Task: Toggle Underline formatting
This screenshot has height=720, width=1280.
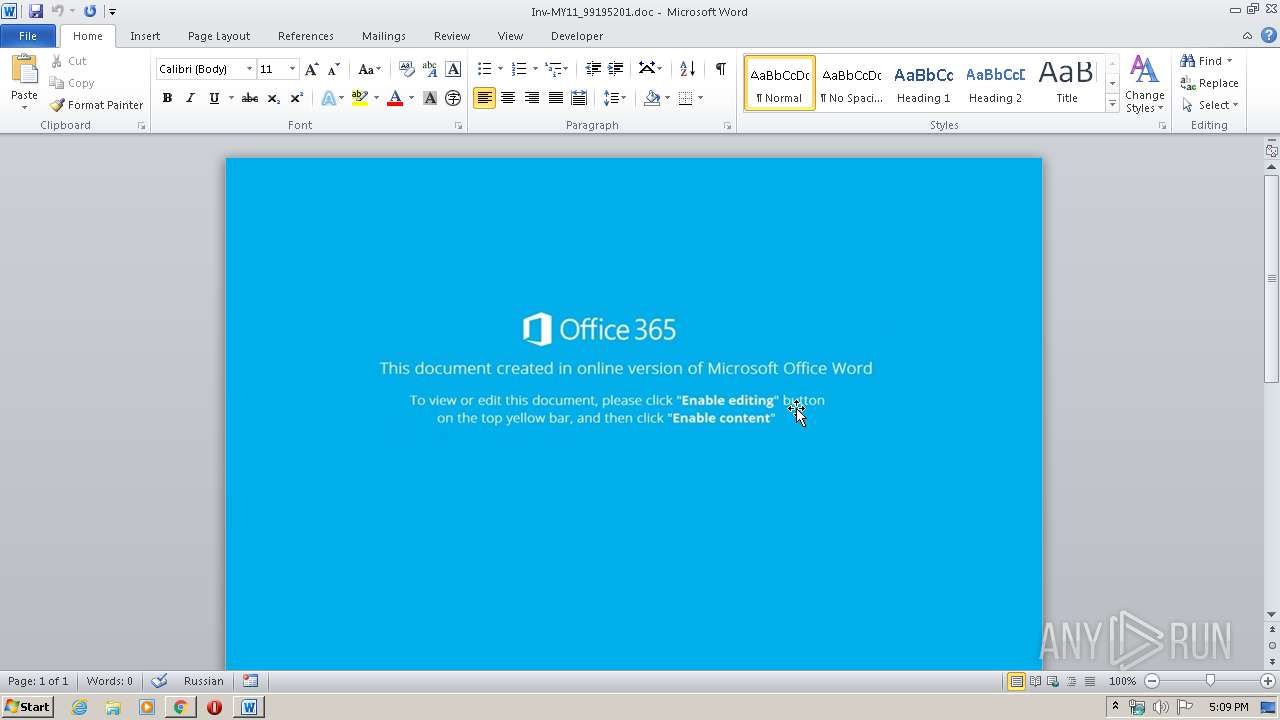Action: coord(214,98)
